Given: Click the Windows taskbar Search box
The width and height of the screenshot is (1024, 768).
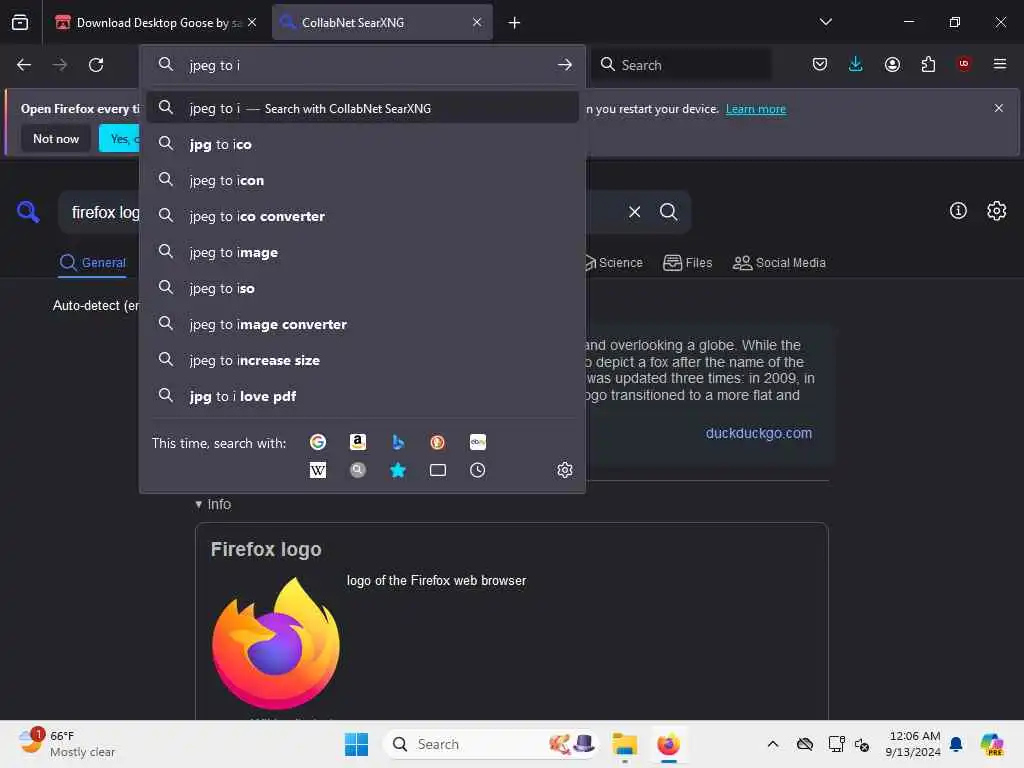Looking at the screenshot, I should tap(491, 744).
